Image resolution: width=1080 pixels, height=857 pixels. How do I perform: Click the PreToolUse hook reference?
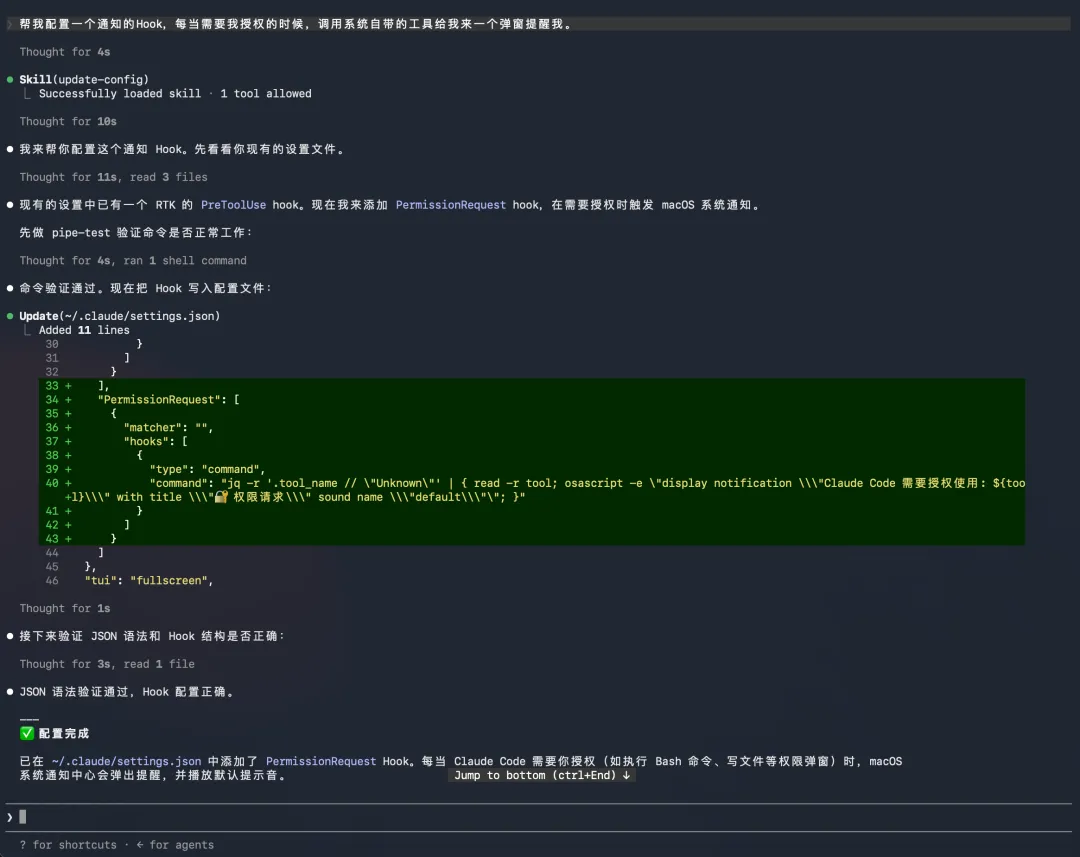point(233,205)
